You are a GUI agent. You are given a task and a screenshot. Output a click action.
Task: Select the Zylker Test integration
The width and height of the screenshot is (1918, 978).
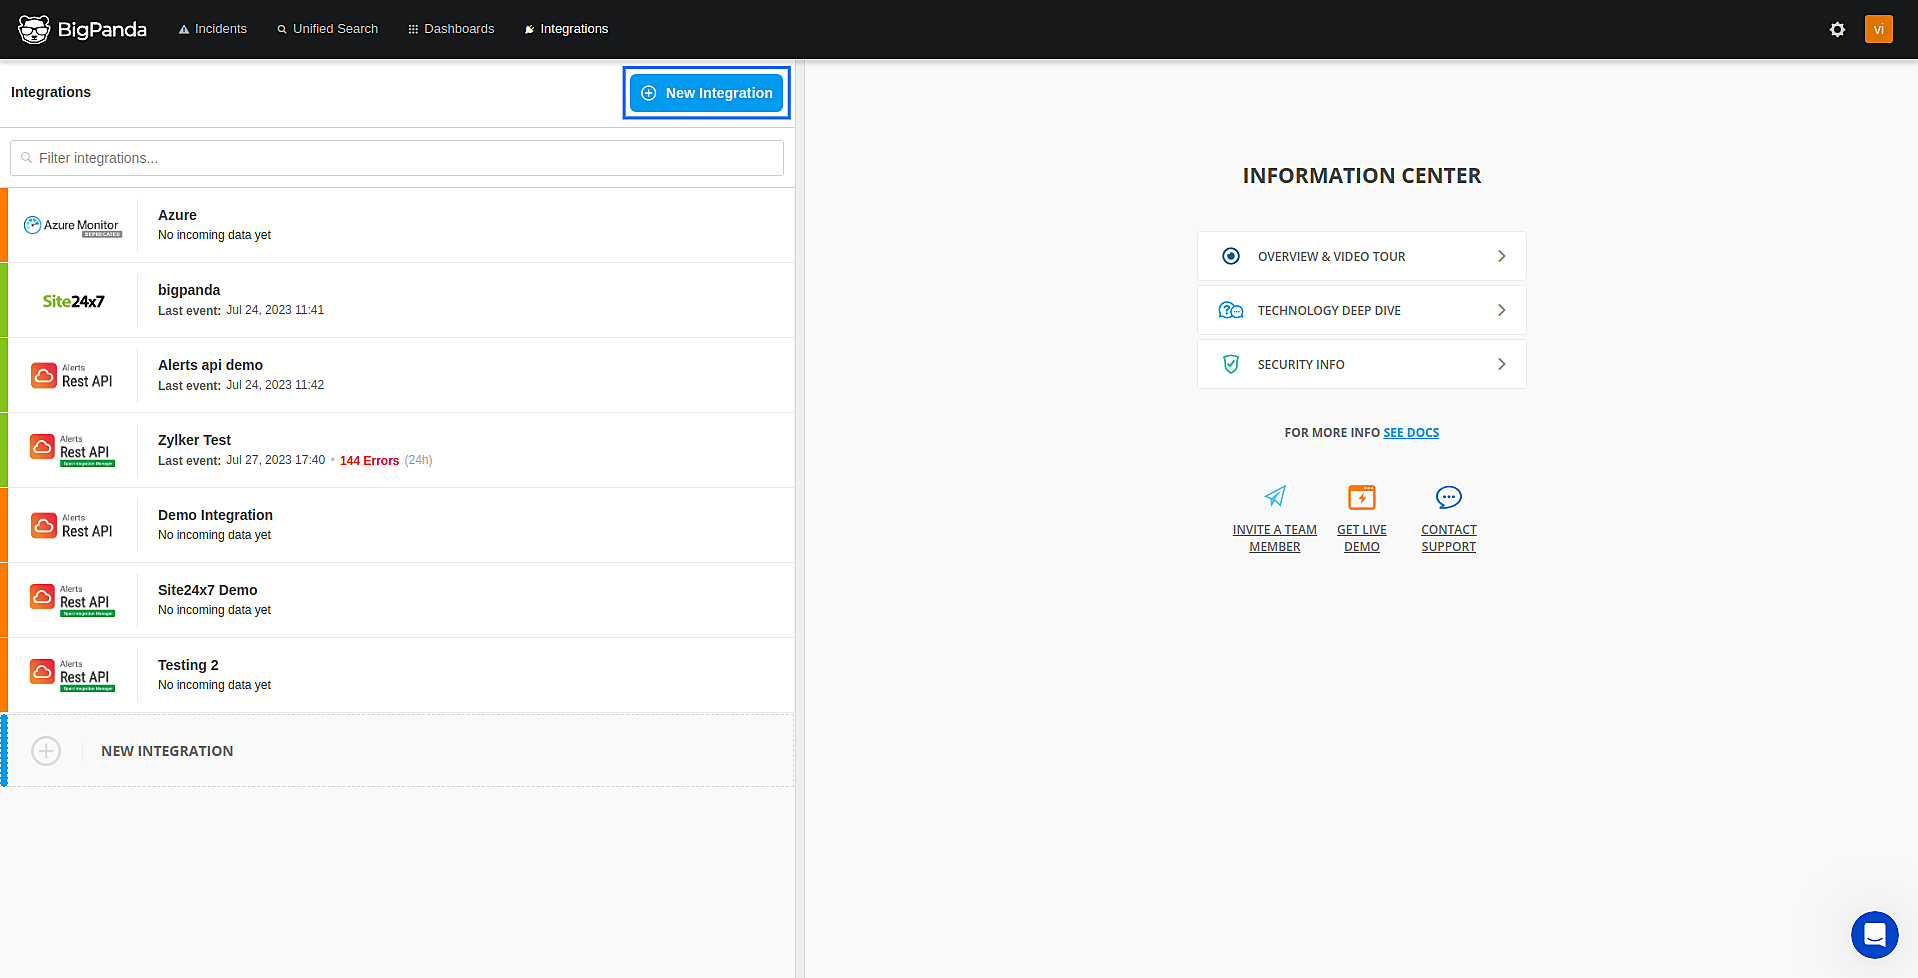(x=194, y=440)
